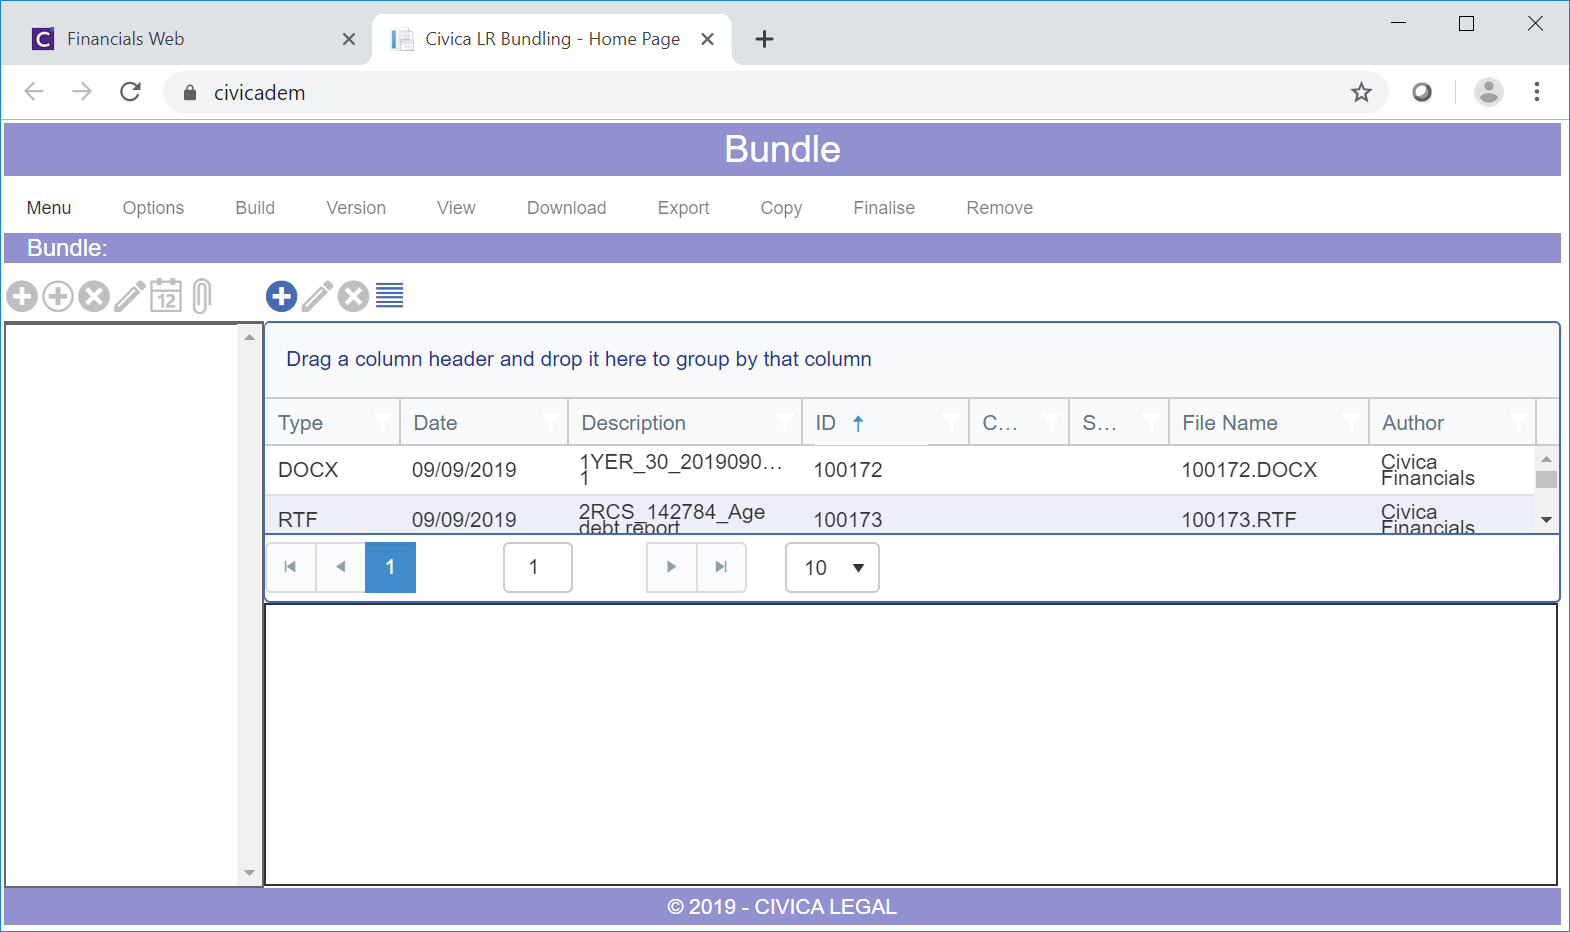This screenshot has width=1570, height=932.
Task: Open filter for the File Name column
Action: (1351, 422)
